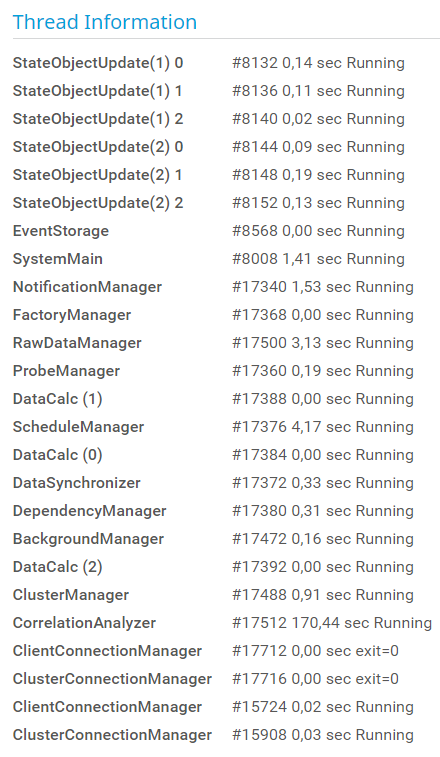Screen dimensions: 440x757
Task: Click the ScheduleManager thread entry
Action: (x=78, y=427)
